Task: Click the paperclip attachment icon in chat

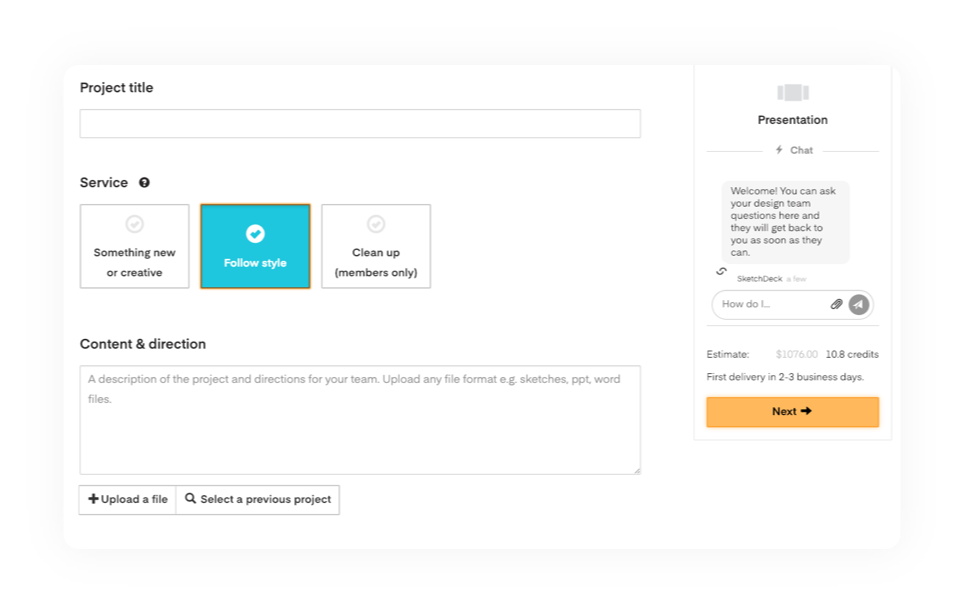Action: click(x=836, y=304)
